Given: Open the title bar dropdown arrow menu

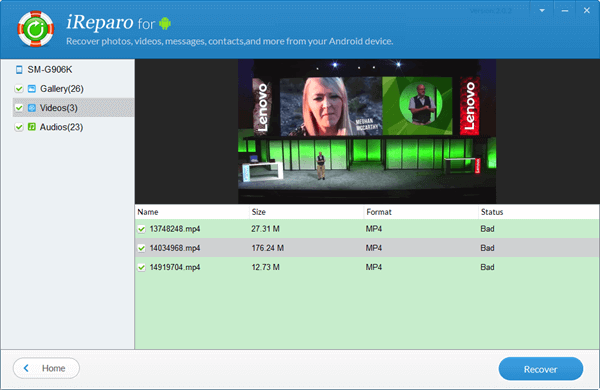Looking at the screenshot, I should coord(542,11).
